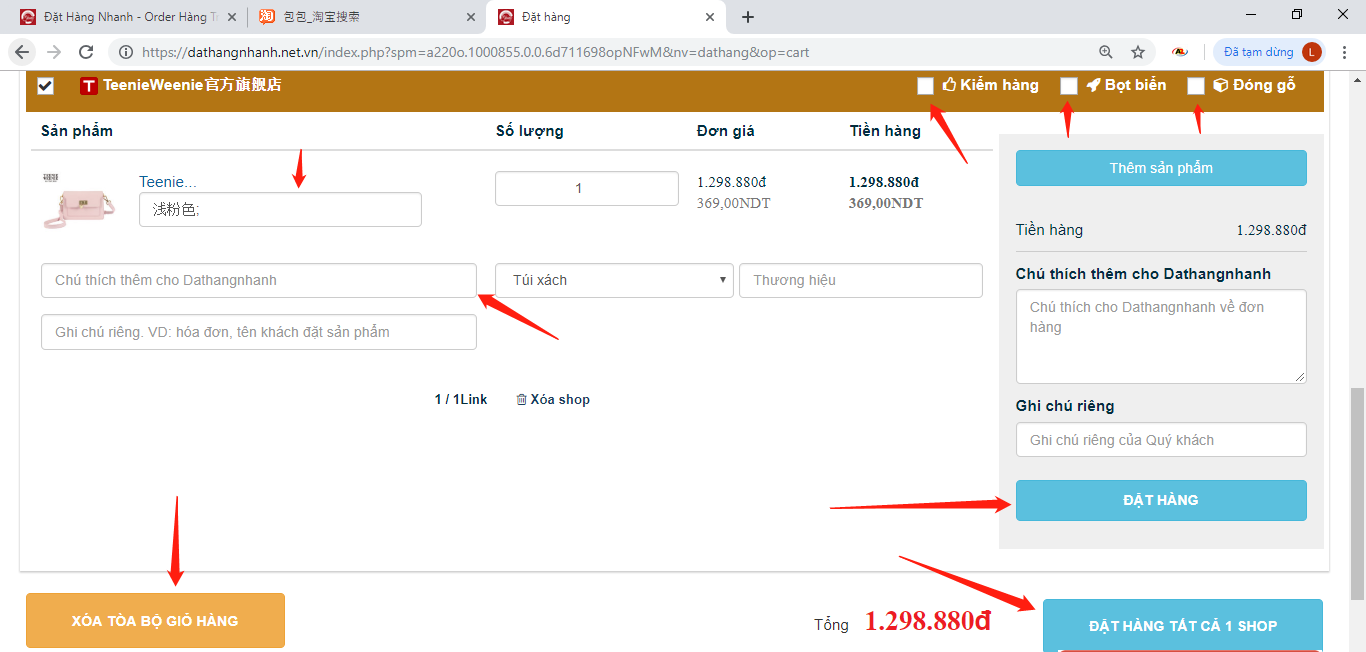This screenshot has height=652, width=1366.
Task: Bookmark page using the star icon
Action: tap(1138, 52)
